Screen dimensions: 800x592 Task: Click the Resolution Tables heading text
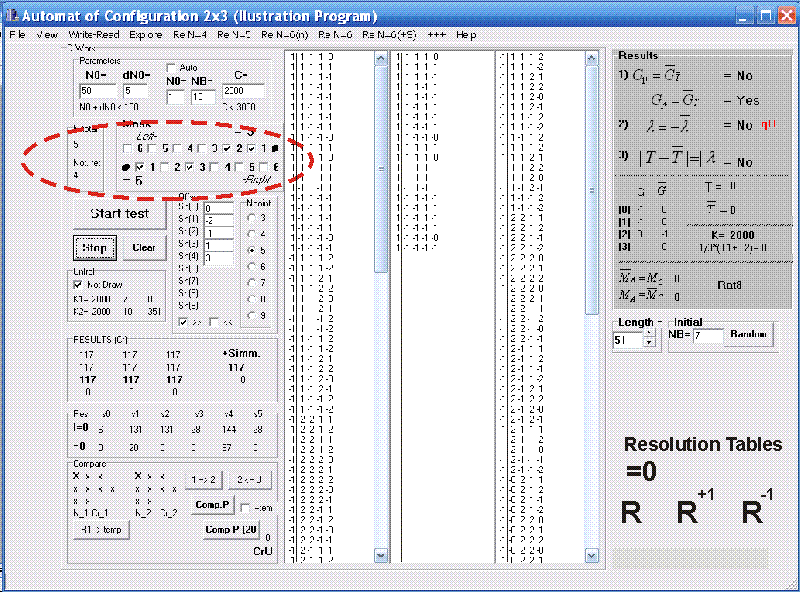[703, 445]
